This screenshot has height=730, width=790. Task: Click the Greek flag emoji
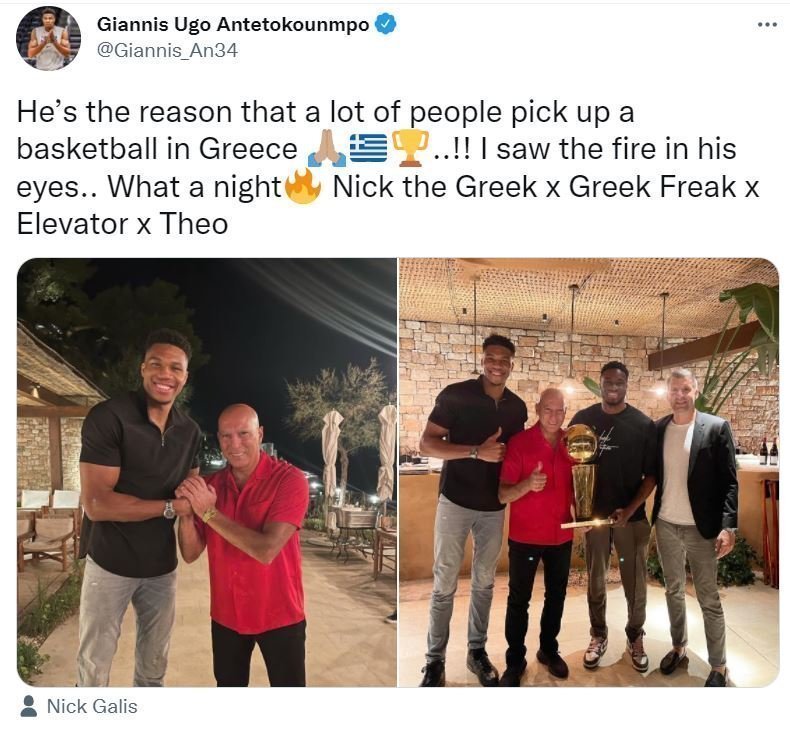tap(368, 149)
